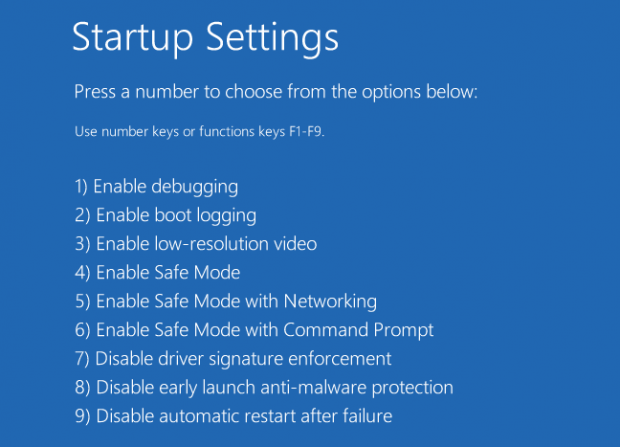This screenshot has width=620, height=447.
Task: Click 'Command Prompt' text in option six
Action: point(358,331)
